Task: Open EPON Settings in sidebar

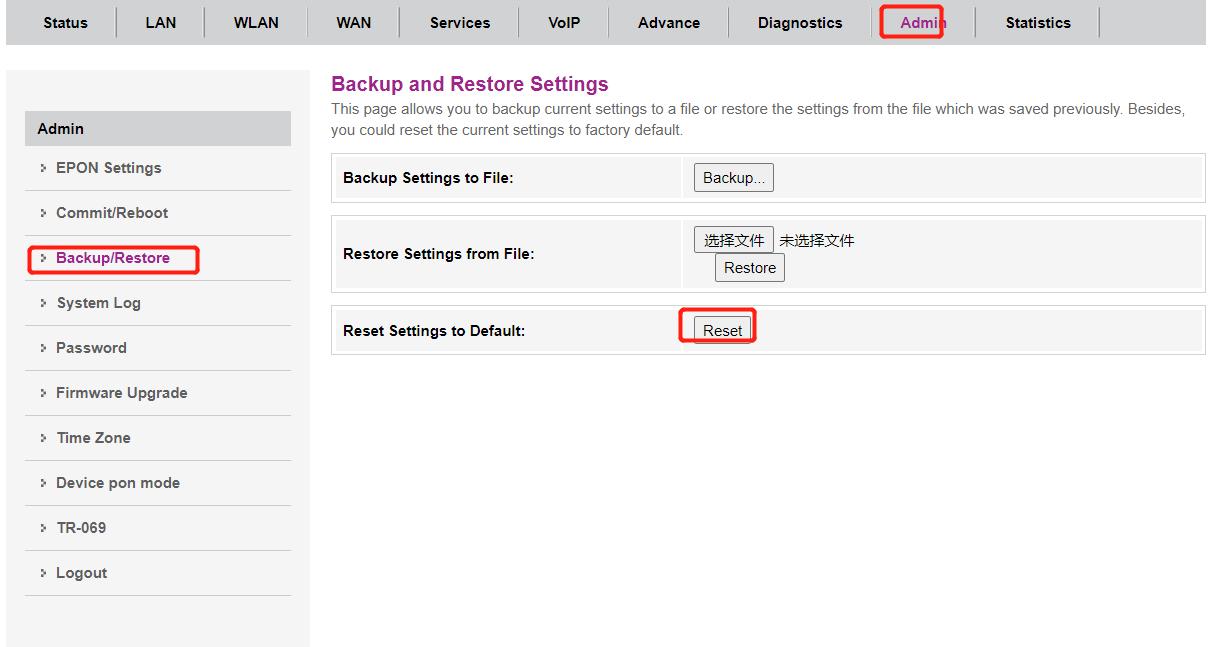Action: point(108,168)
